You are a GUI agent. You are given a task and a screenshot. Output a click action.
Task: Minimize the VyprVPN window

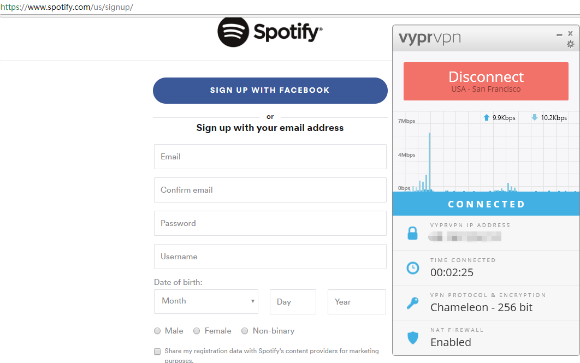point(559,35)
